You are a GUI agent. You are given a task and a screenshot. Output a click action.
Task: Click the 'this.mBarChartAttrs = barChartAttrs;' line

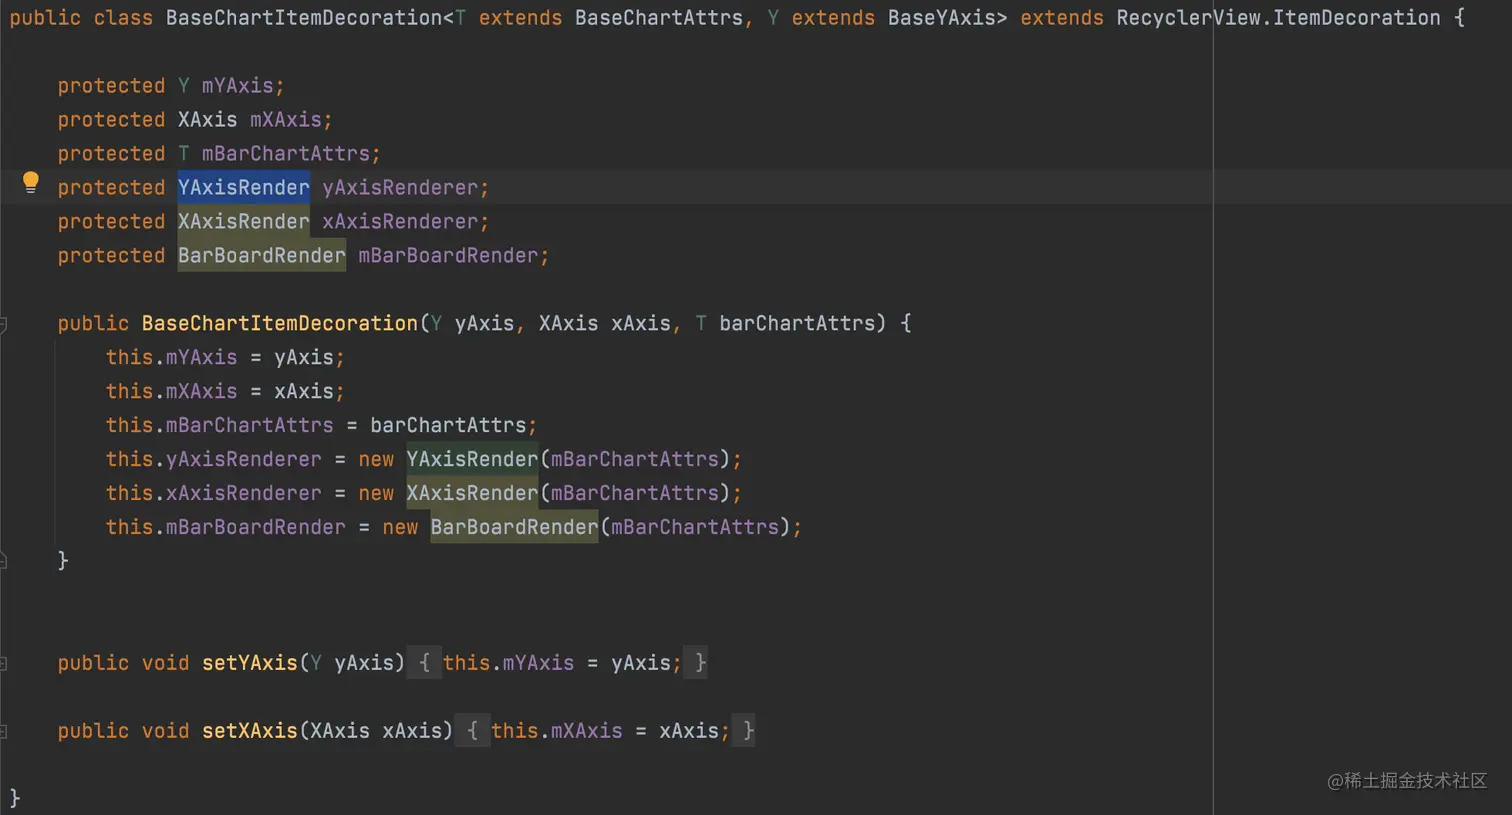(321, 425)
